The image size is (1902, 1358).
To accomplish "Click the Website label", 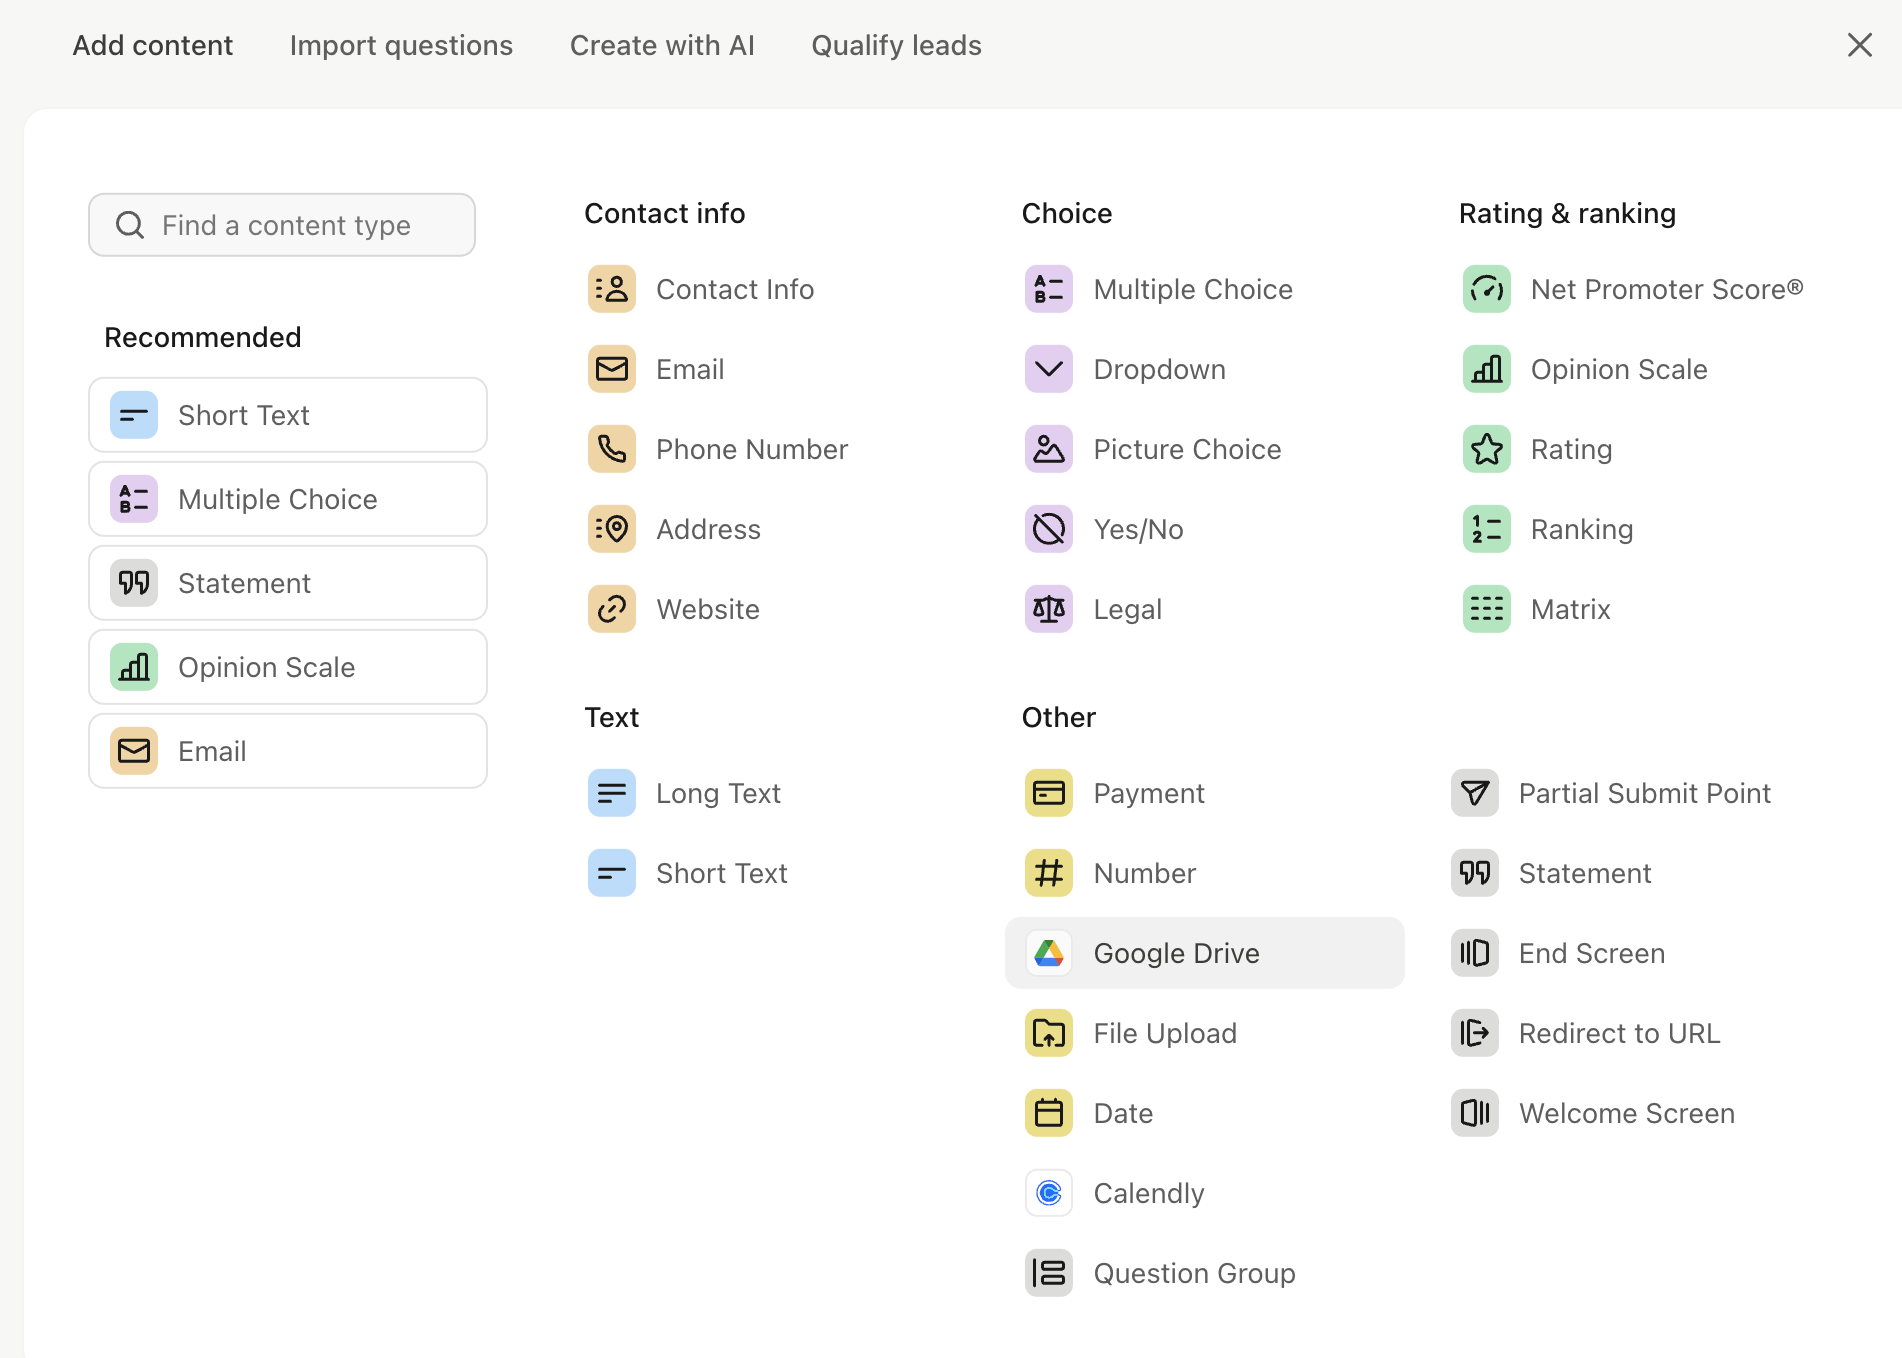I will 707,609.
